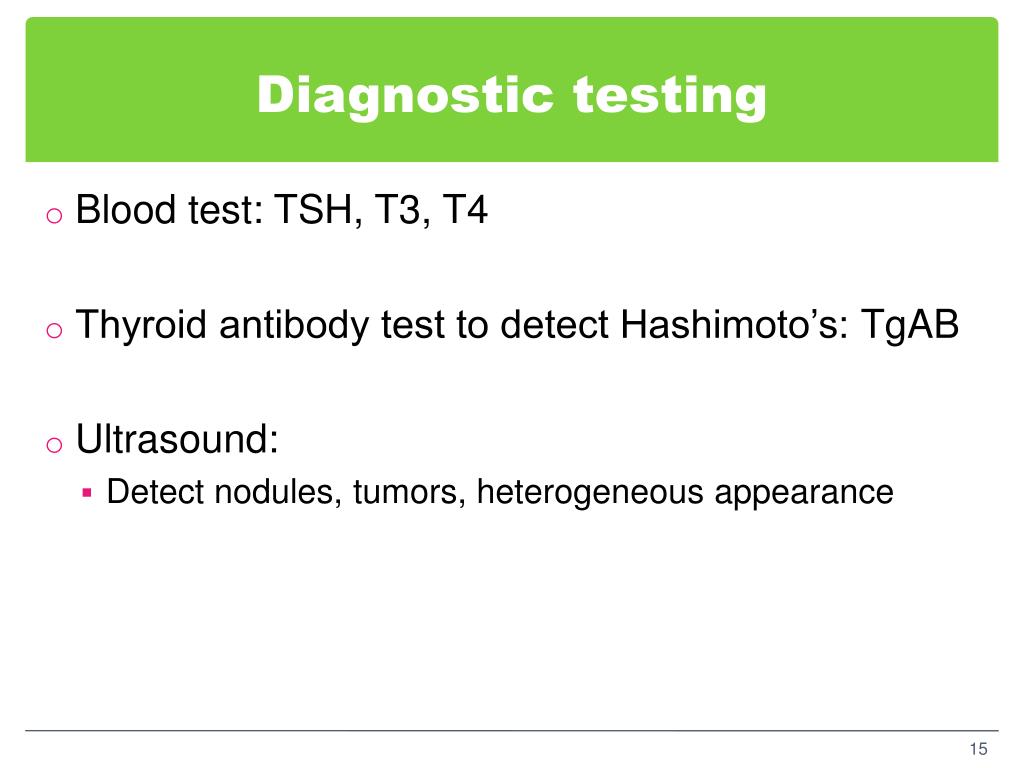
Task: Click the slide number 15
Action: coord(978,748)
